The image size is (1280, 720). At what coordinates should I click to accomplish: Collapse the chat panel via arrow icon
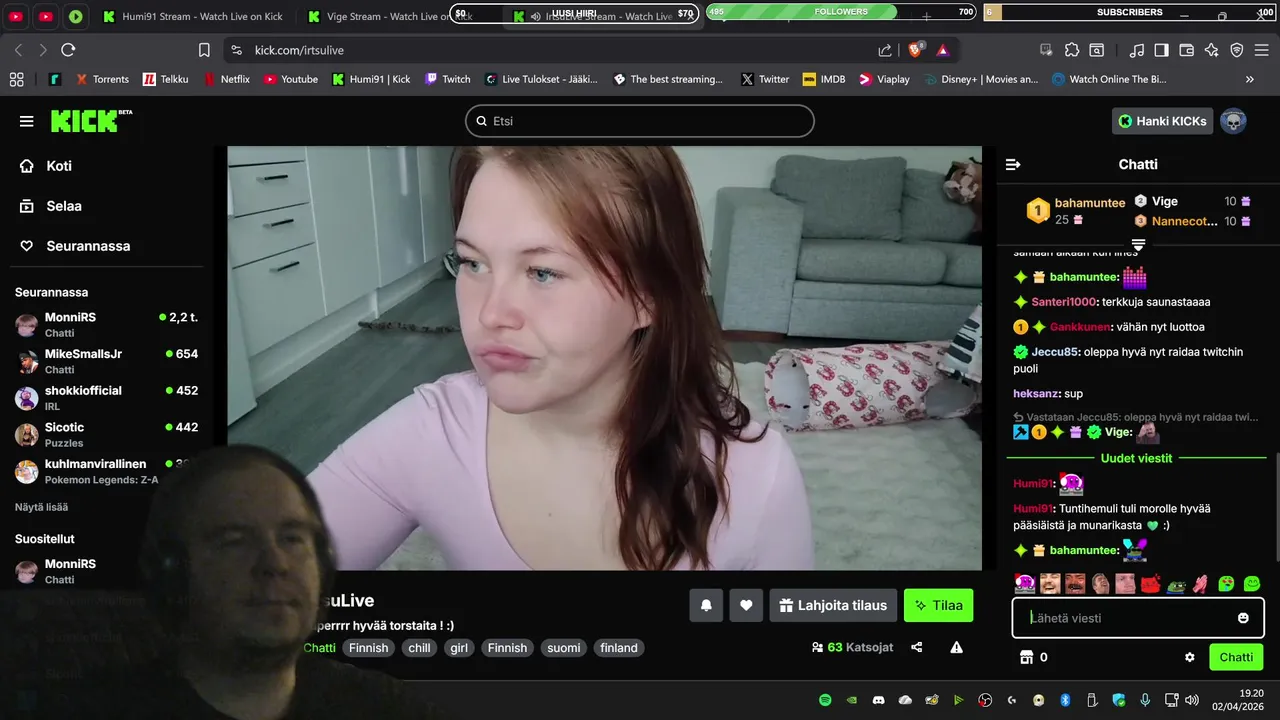point(1013,164)
